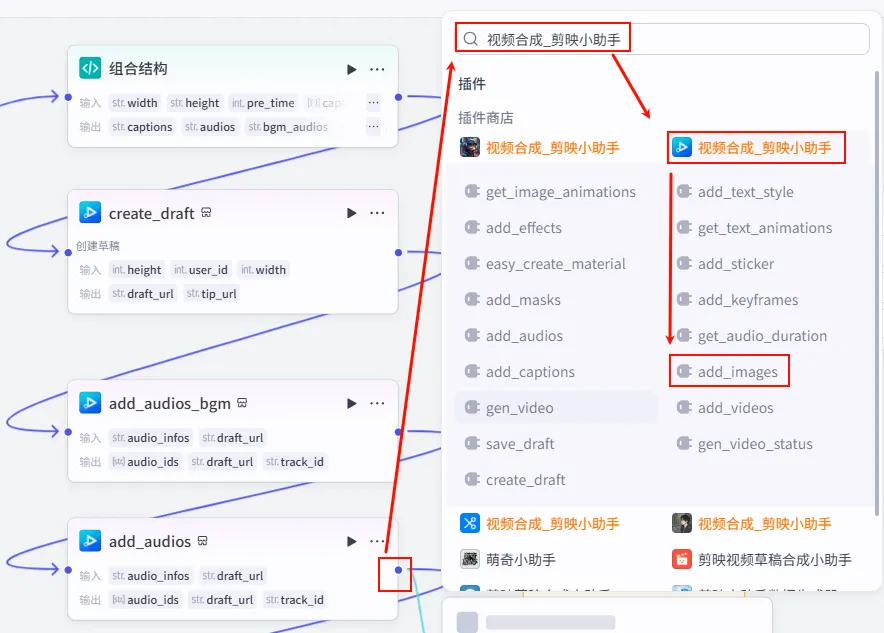This screenshot has height=633, width=884.
Task: Select first 视频合成_剪映小助手 plugin with game avatar
Action: click(x=540, y=148)
